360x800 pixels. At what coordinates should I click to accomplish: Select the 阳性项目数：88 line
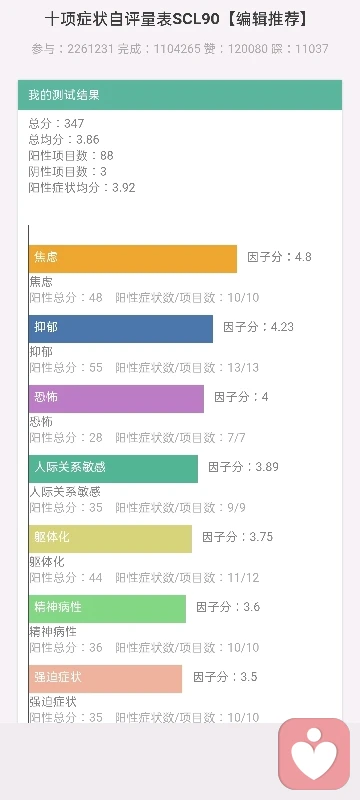71,155
